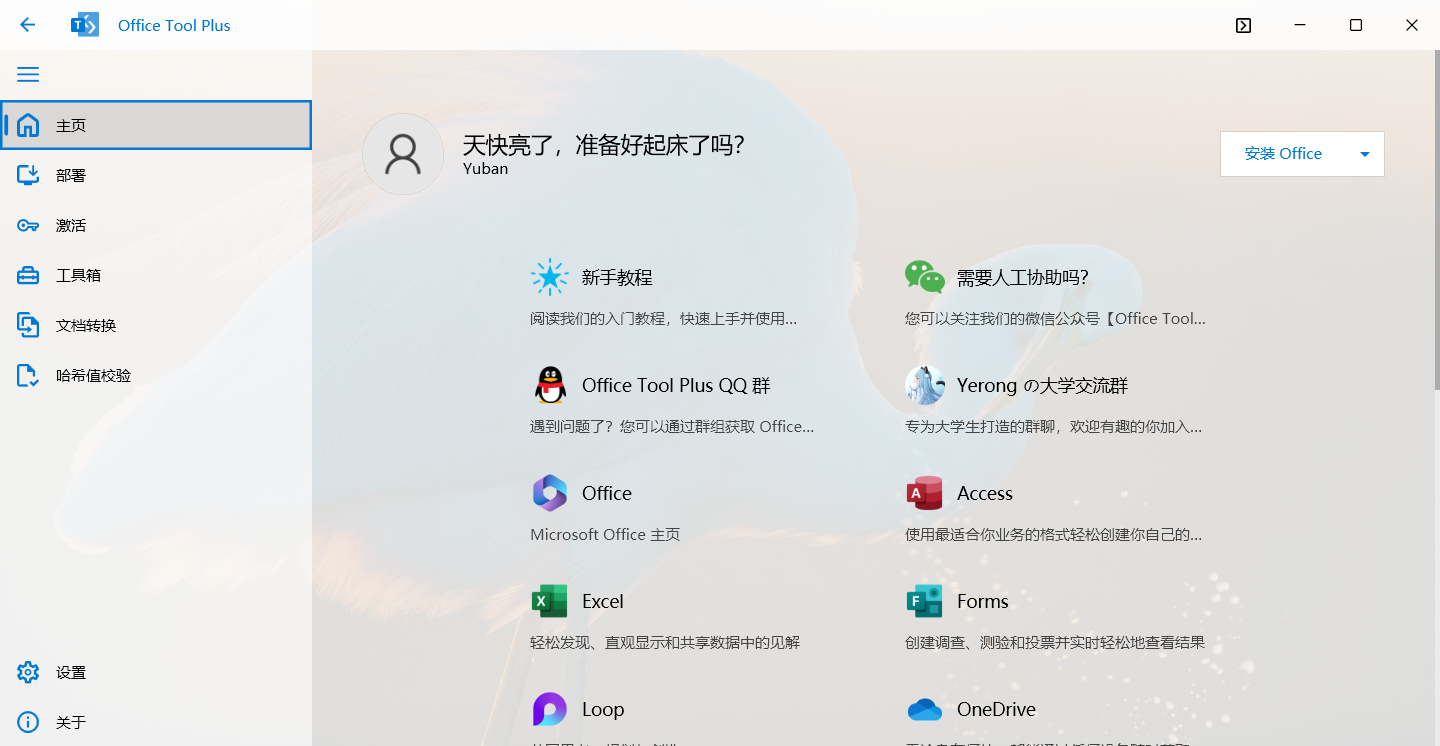Click the Access tile icon

tap(925, 493)
